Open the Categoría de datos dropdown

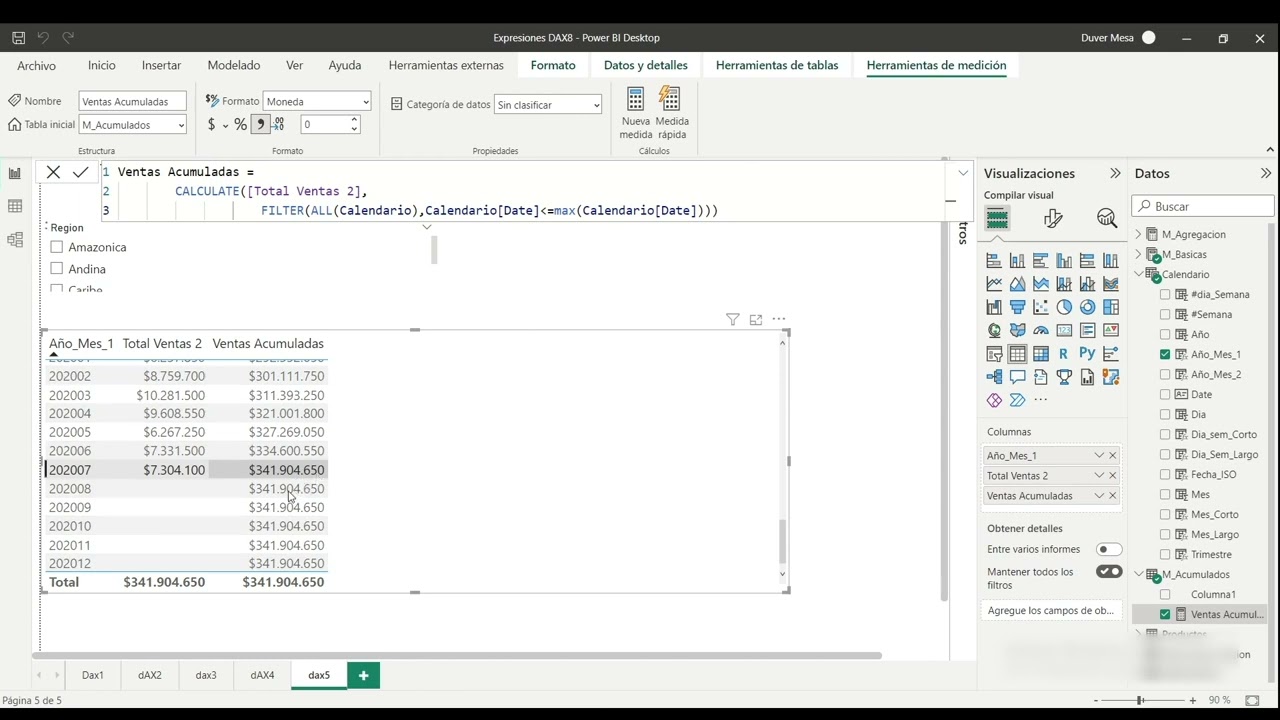548,104
